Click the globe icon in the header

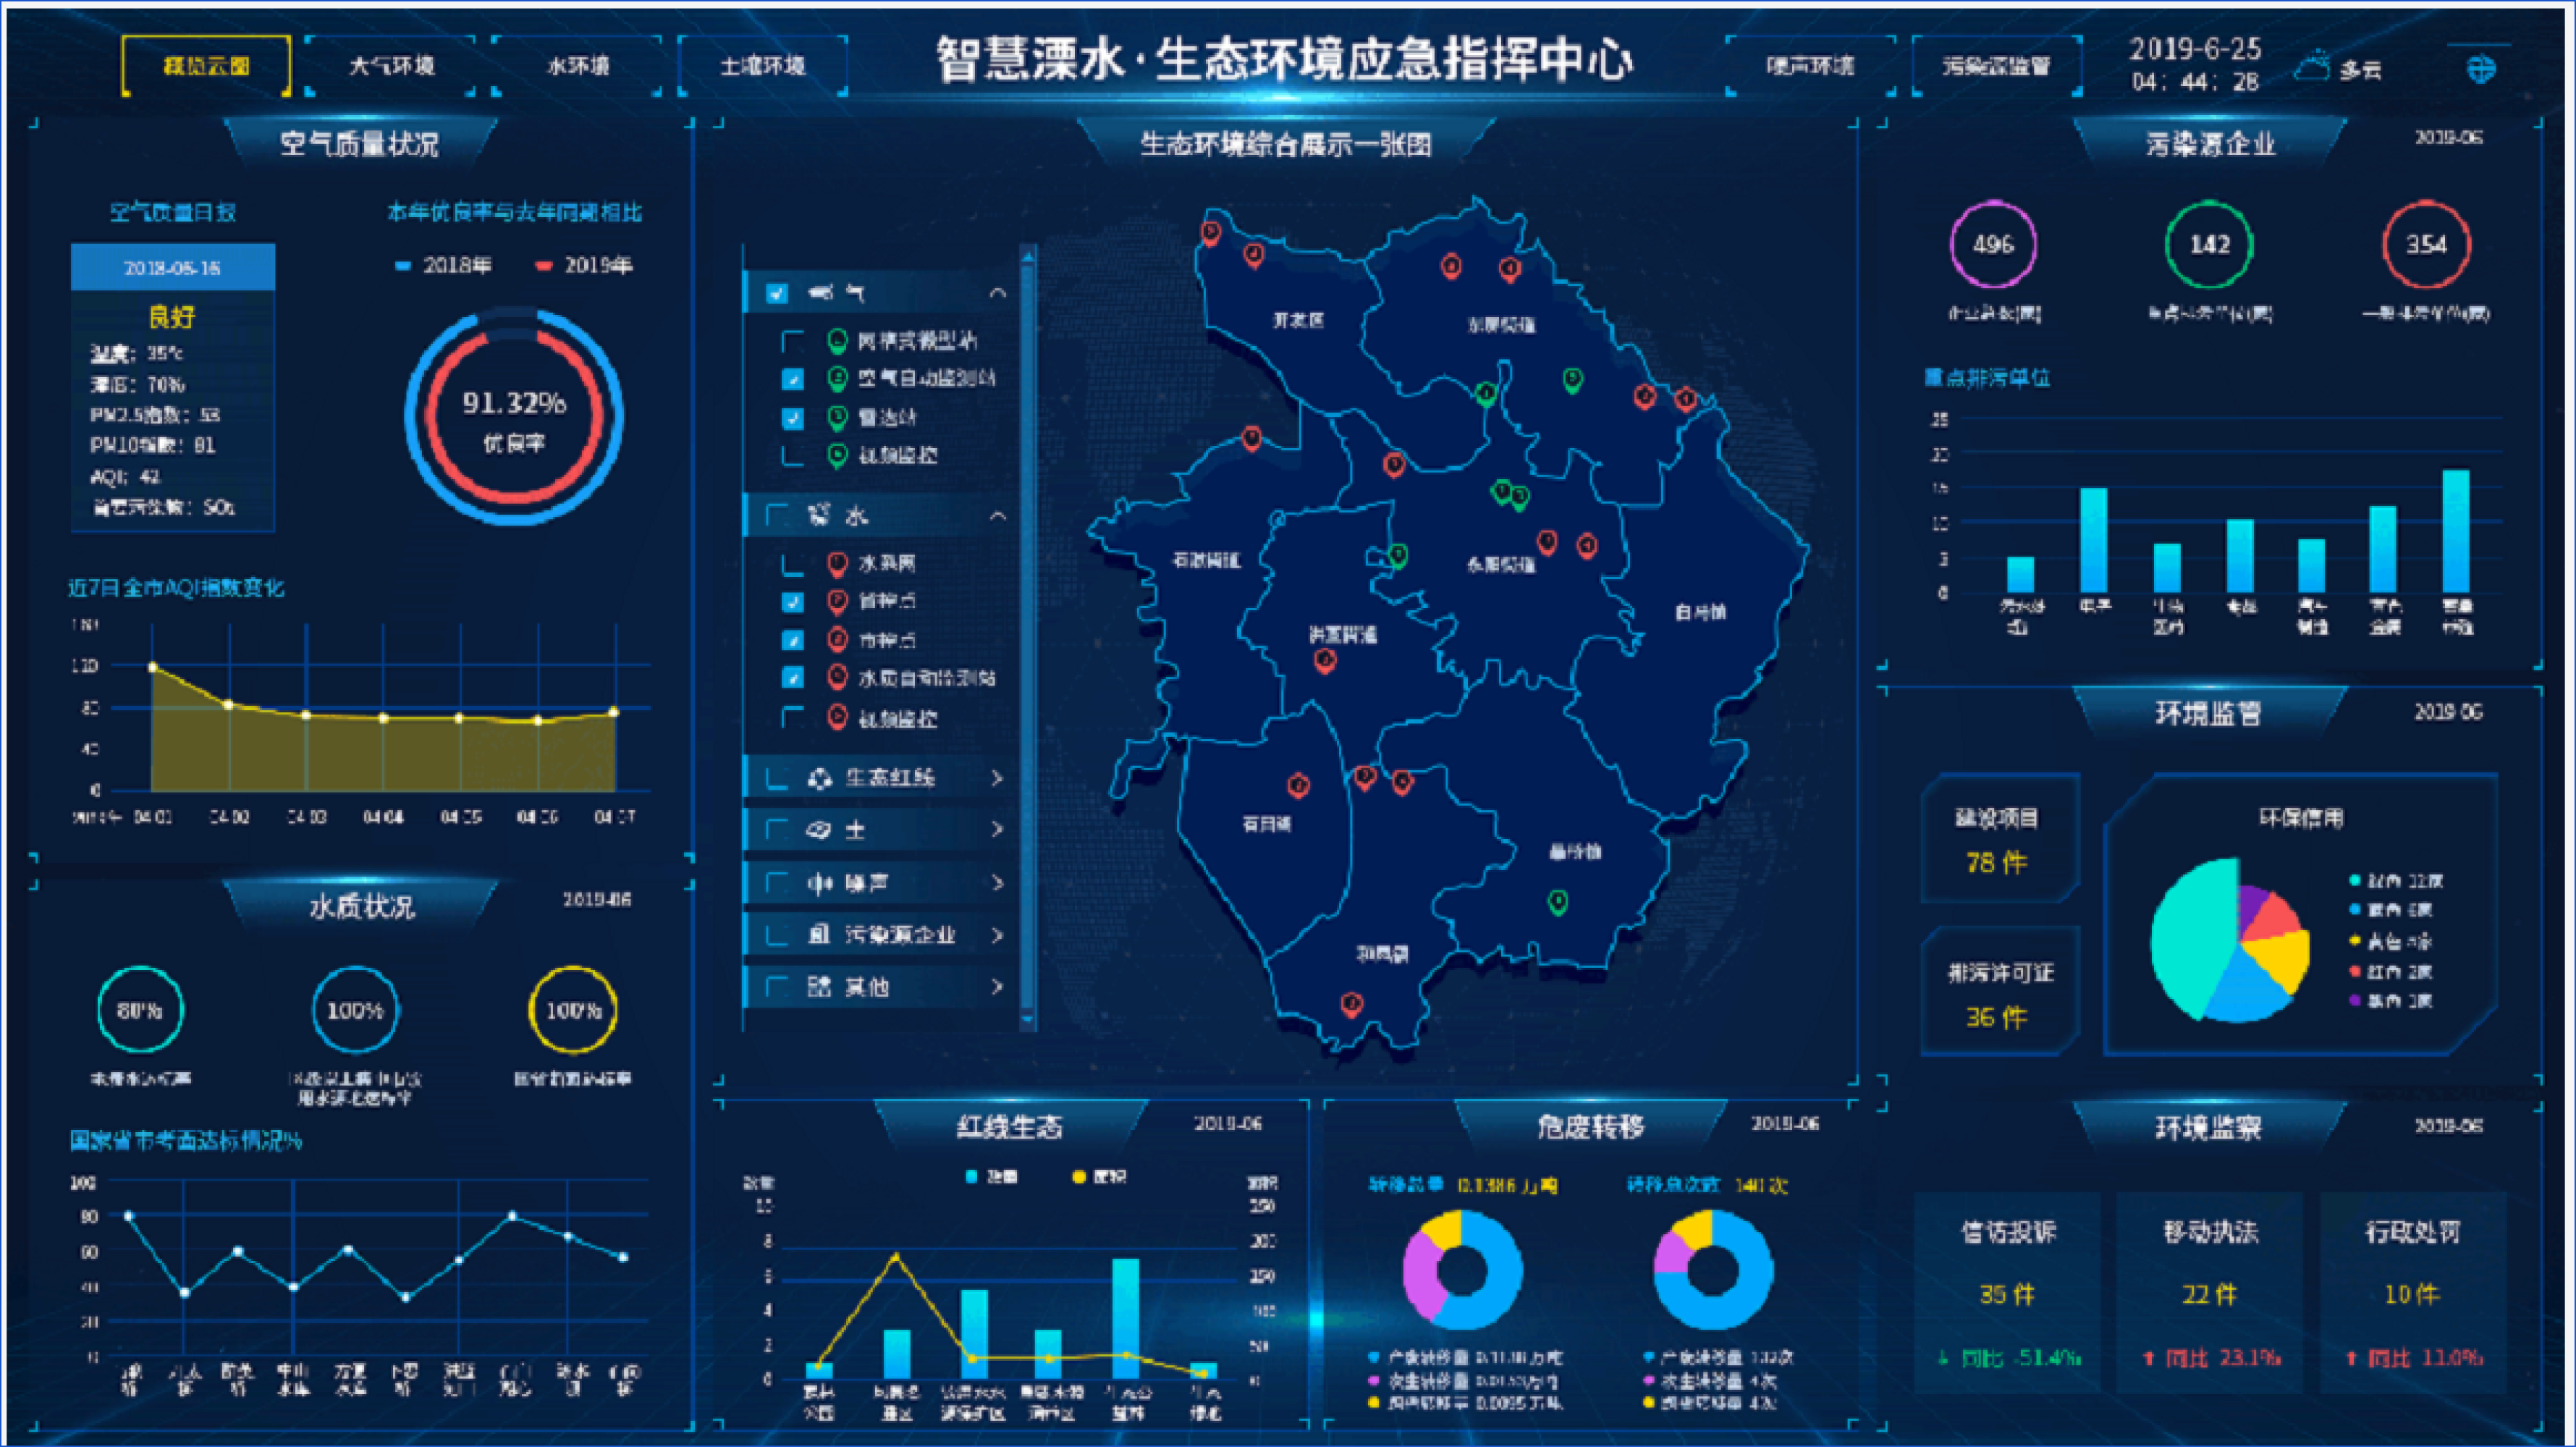[x=2481, y=69]
